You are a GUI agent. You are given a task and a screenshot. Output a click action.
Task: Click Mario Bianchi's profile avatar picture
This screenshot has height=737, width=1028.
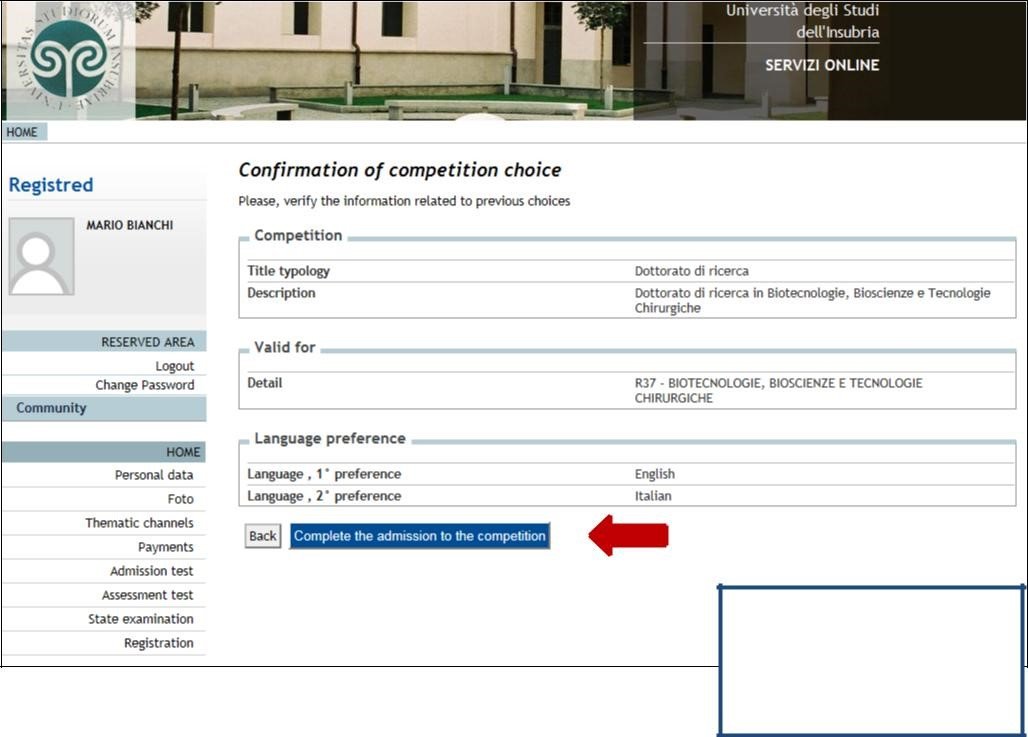pyautogui.click(x=41, y=256)
